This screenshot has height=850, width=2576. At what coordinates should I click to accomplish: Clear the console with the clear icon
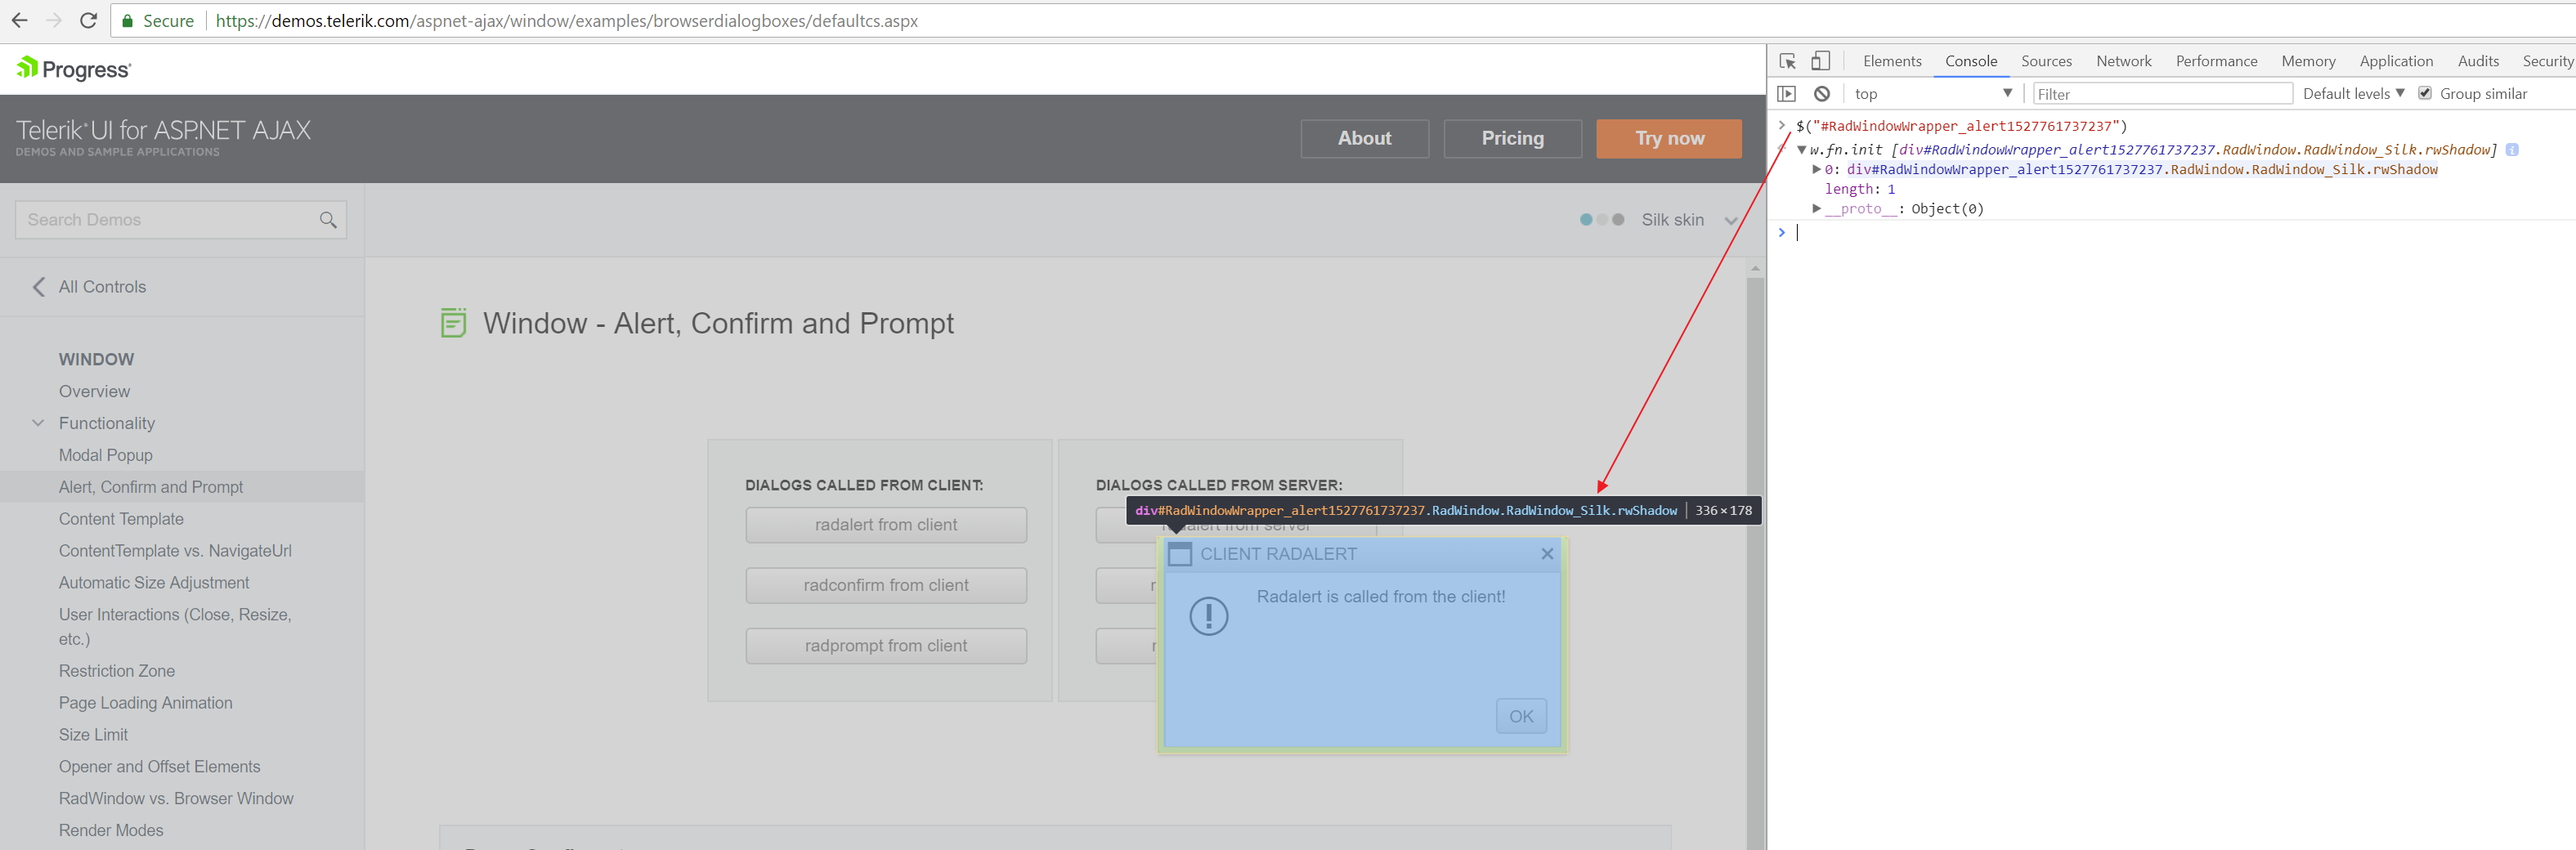[1822, 94]
